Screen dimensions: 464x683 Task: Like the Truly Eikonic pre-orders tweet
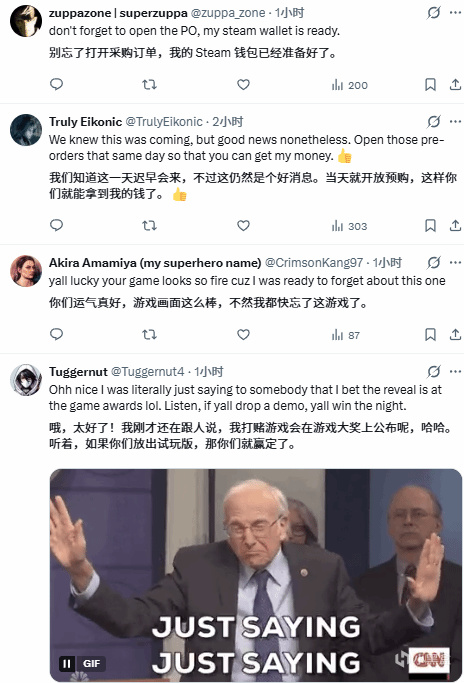point(243,225)
